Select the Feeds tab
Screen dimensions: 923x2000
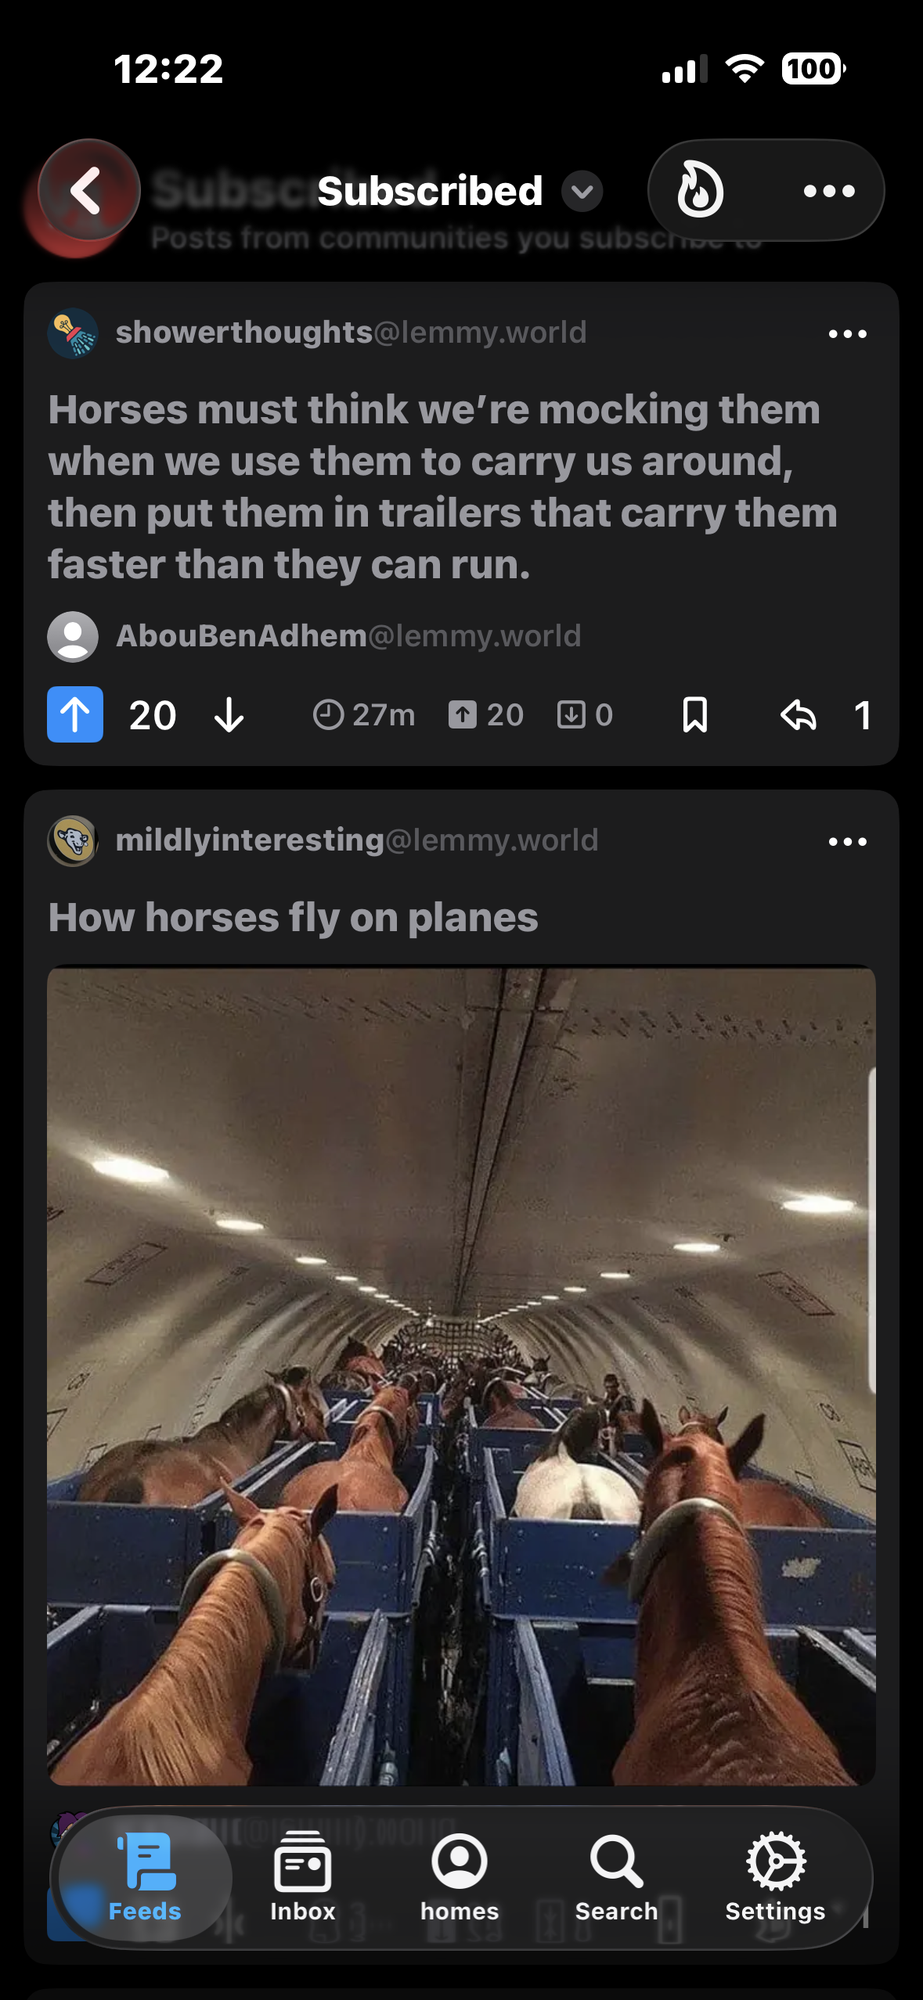(x=145, y=1876)
